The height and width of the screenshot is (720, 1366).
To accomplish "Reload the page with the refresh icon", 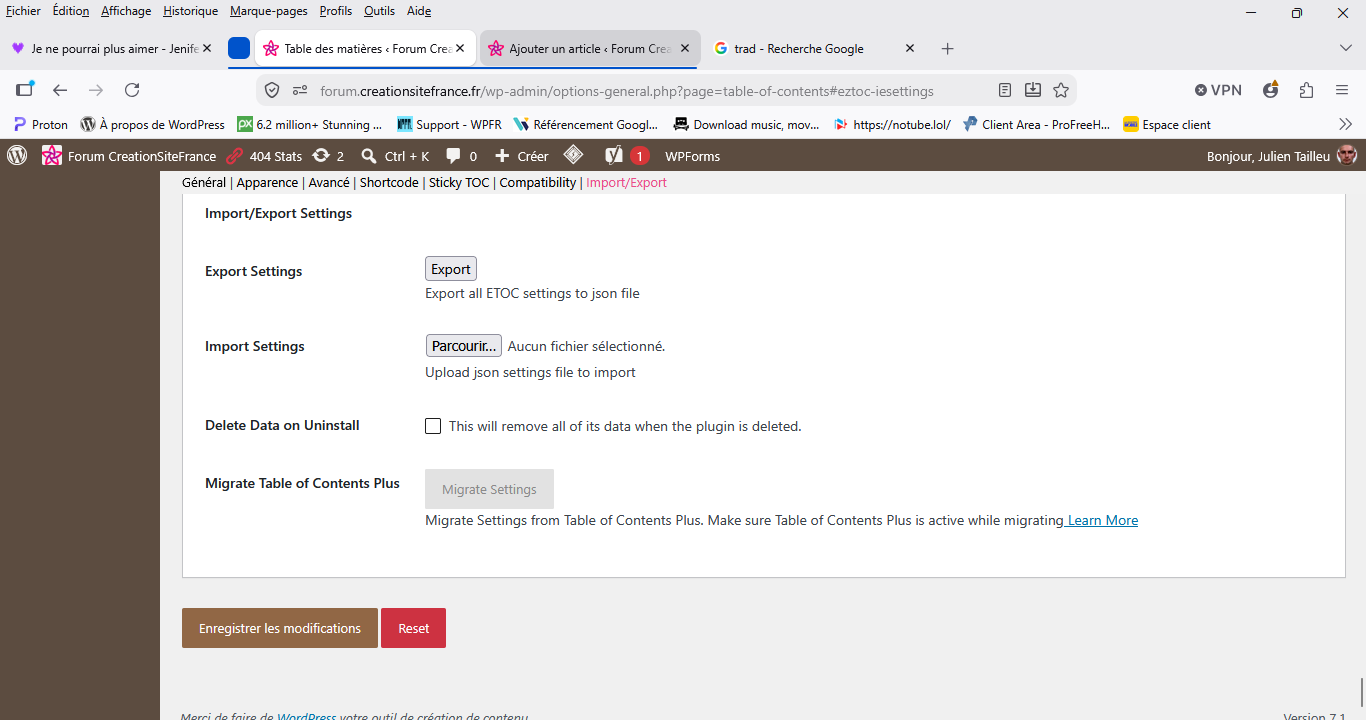I will coord(132,90).
